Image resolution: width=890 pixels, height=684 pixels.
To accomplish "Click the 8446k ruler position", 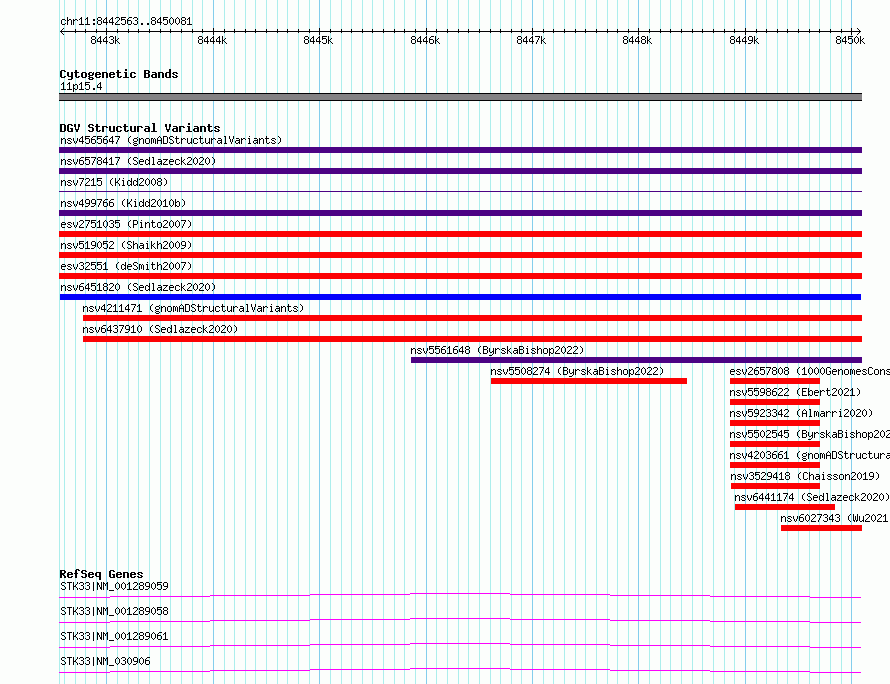I will pos(425,40).
